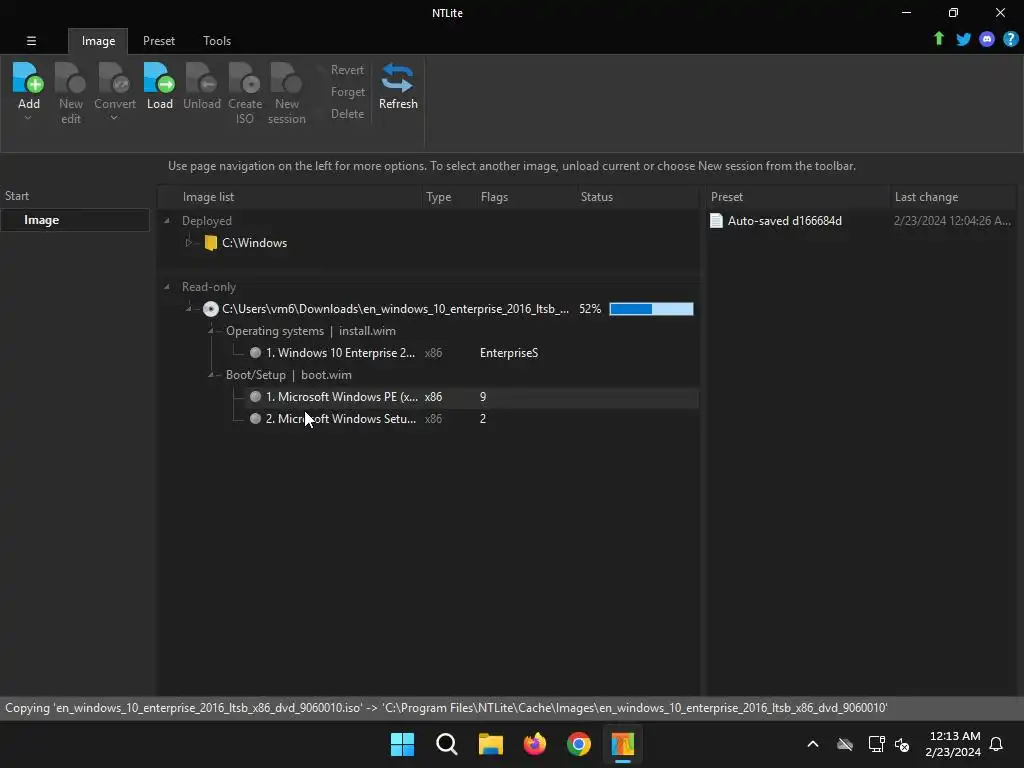
Task: Click the Forget button
Action: click(347, 92)
